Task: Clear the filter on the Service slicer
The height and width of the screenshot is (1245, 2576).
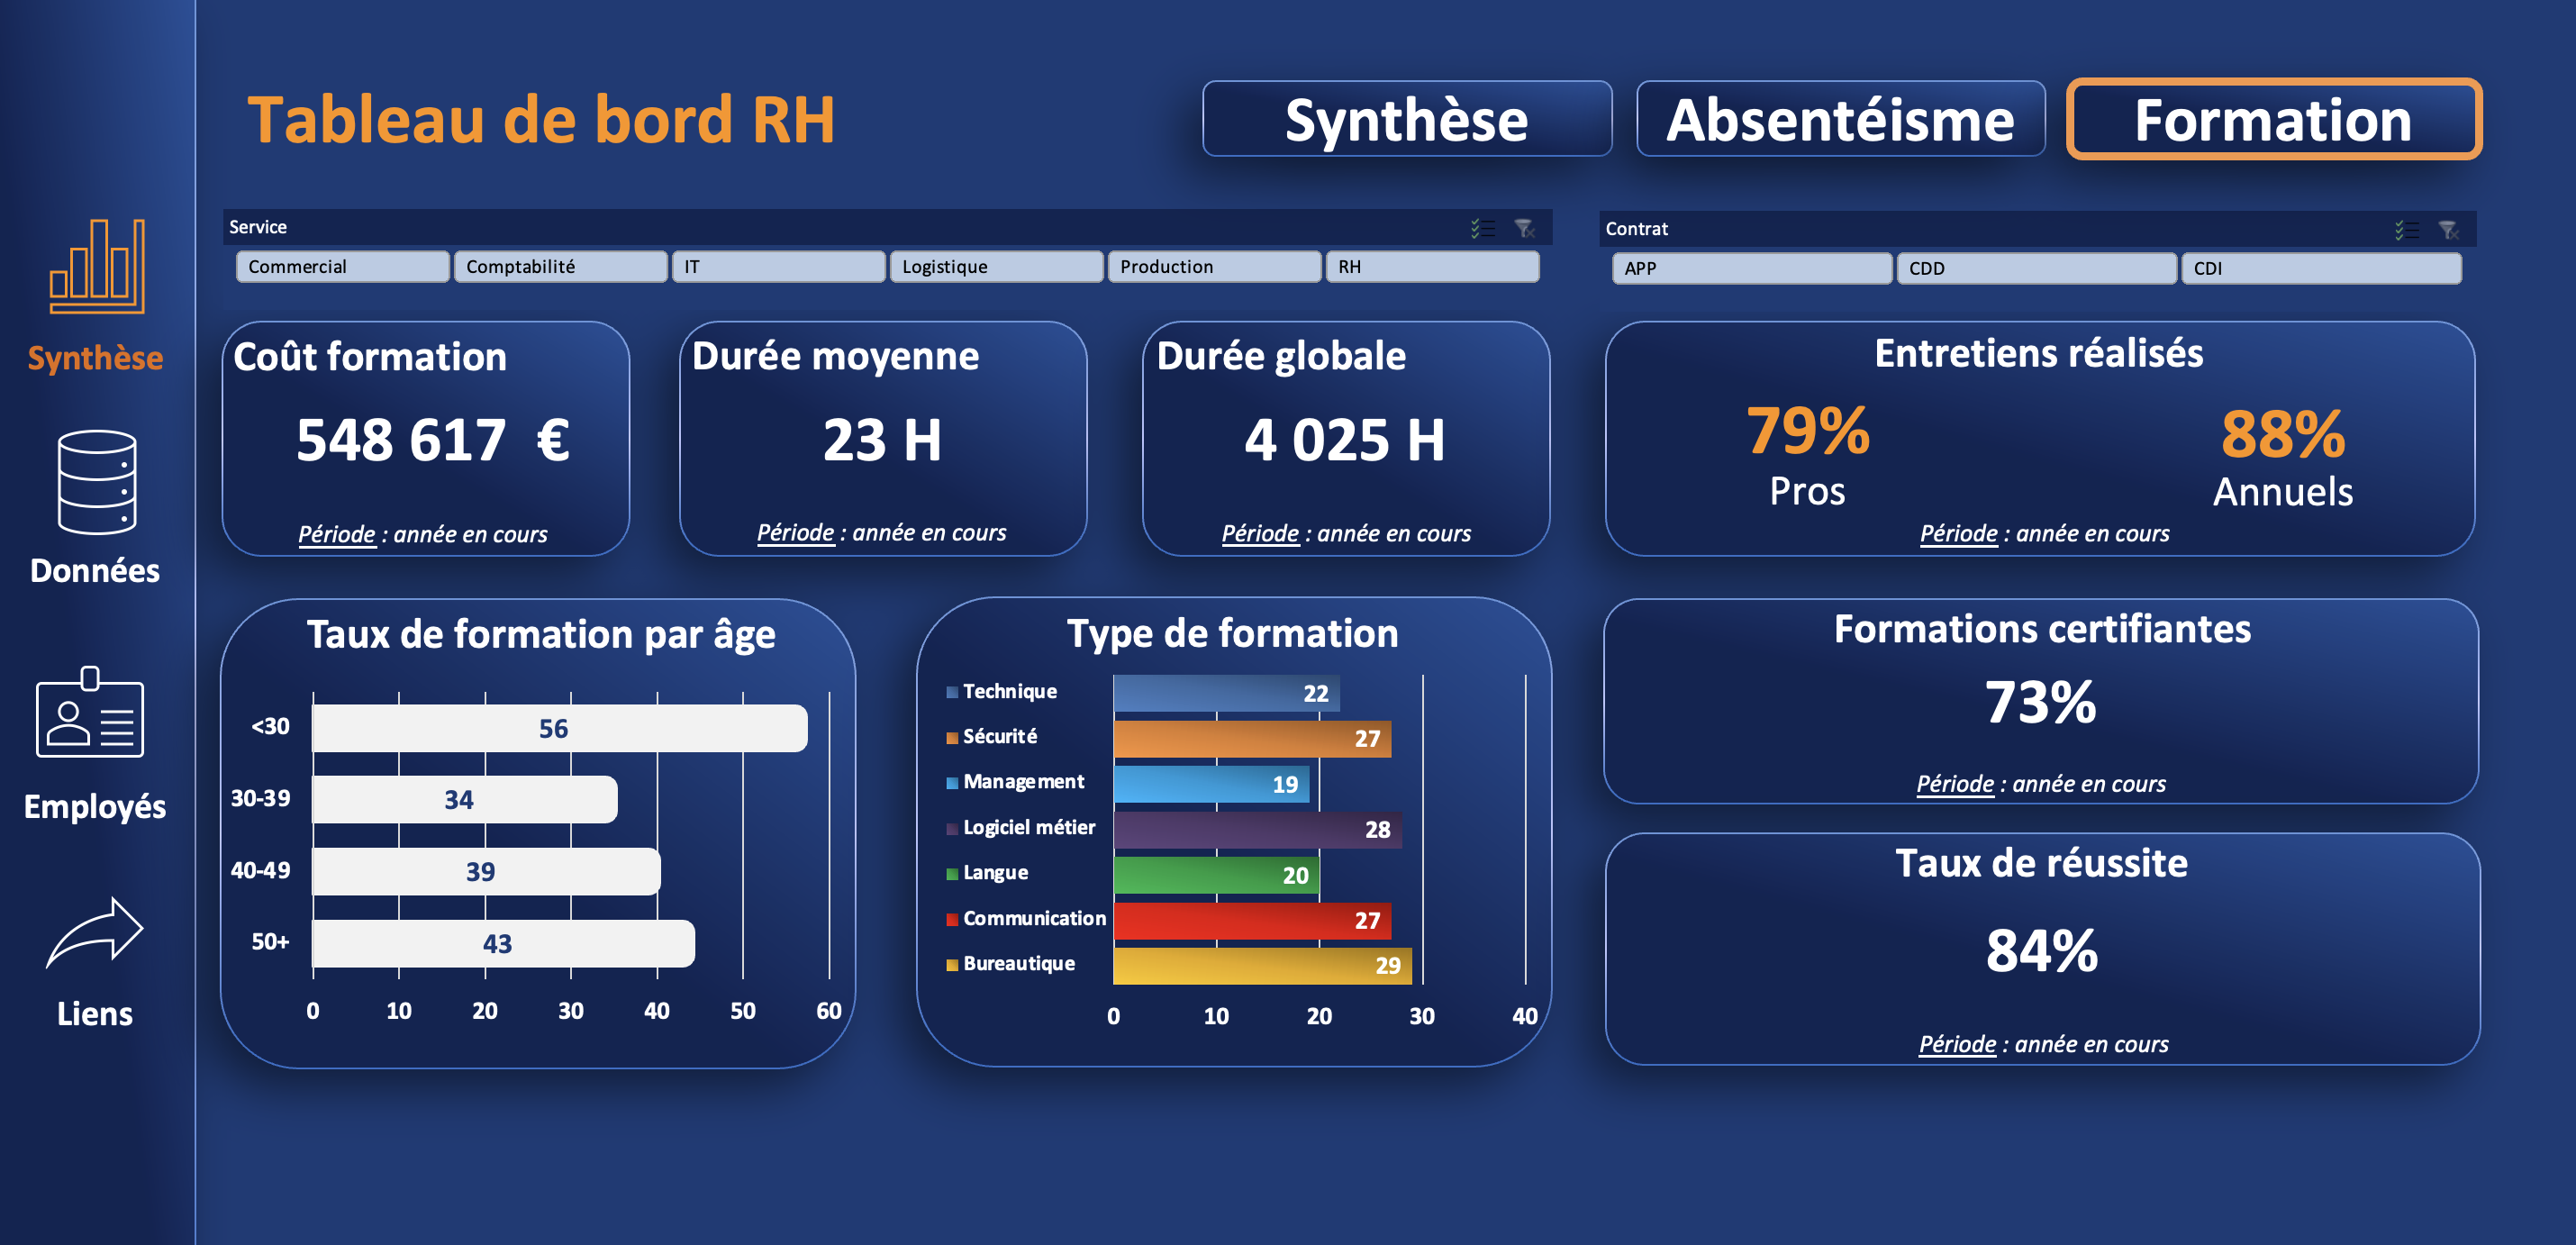Action: [x=1524, y=227]
